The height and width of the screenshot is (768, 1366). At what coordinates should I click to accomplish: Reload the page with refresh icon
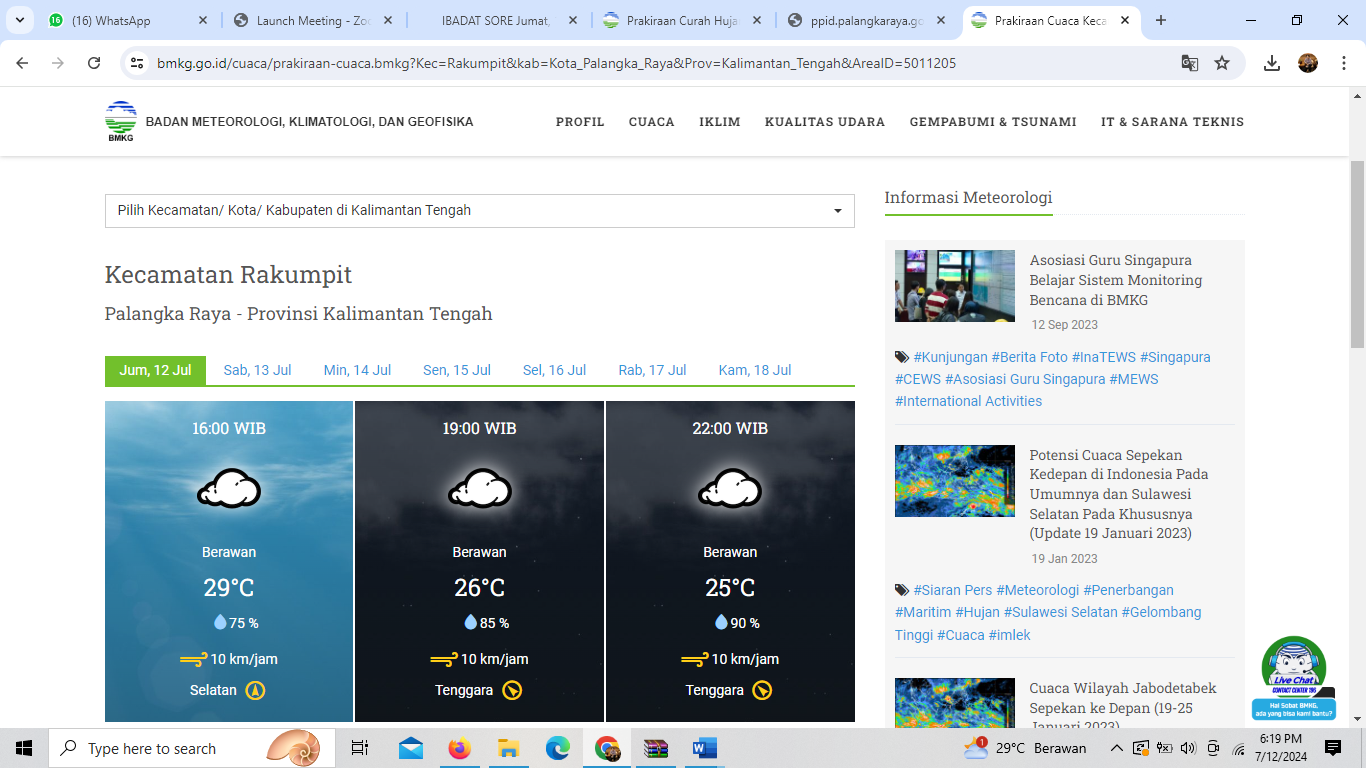click(94, 63)
